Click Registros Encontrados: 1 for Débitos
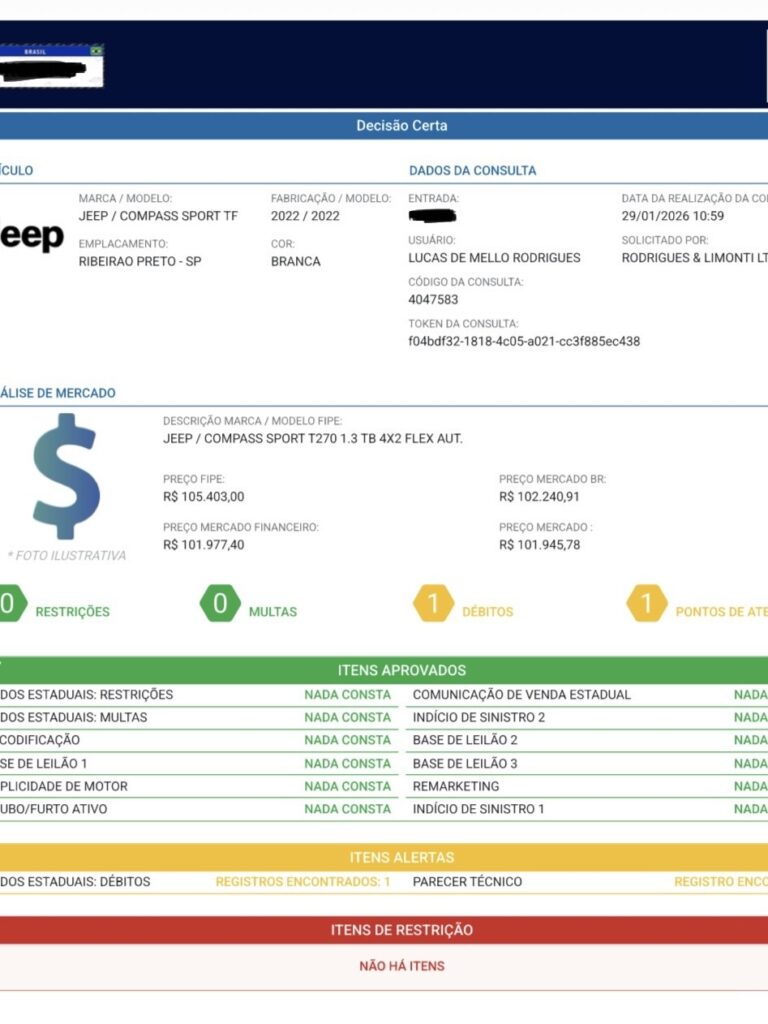The image size is (768, 1024). coord(303,882)
